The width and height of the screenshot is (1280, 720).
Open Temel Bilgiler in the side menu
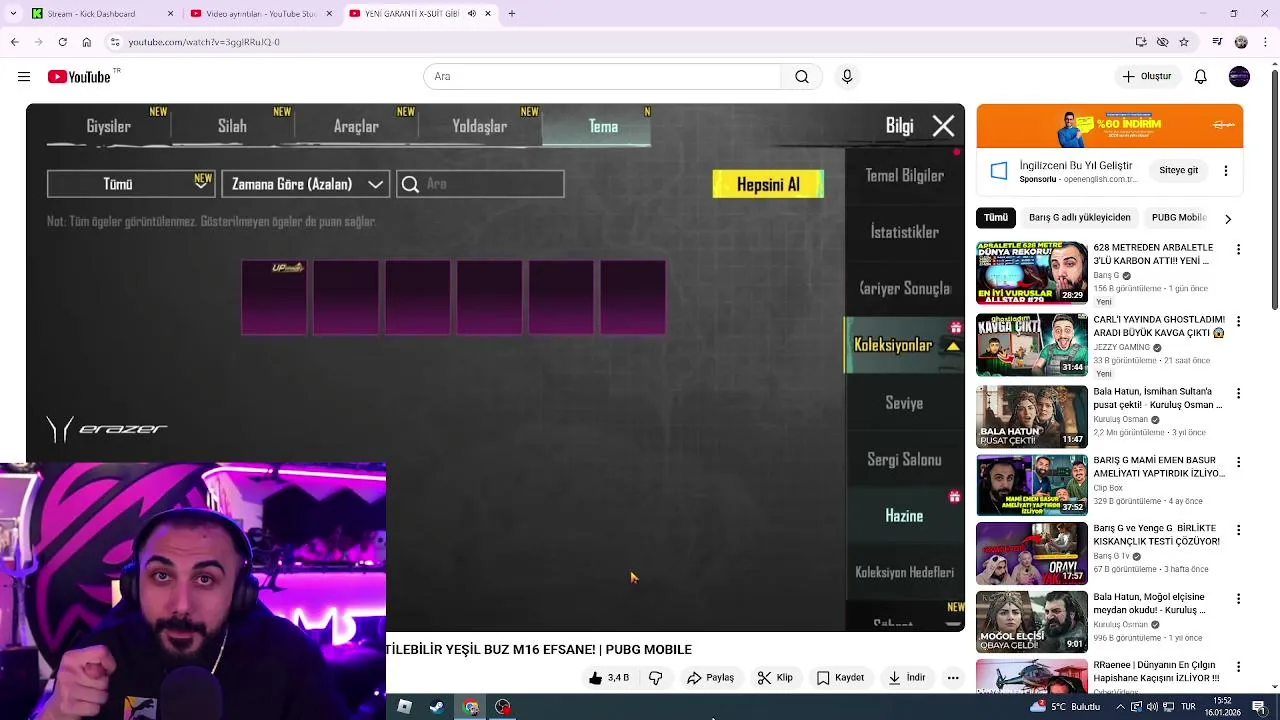[904, 176]
